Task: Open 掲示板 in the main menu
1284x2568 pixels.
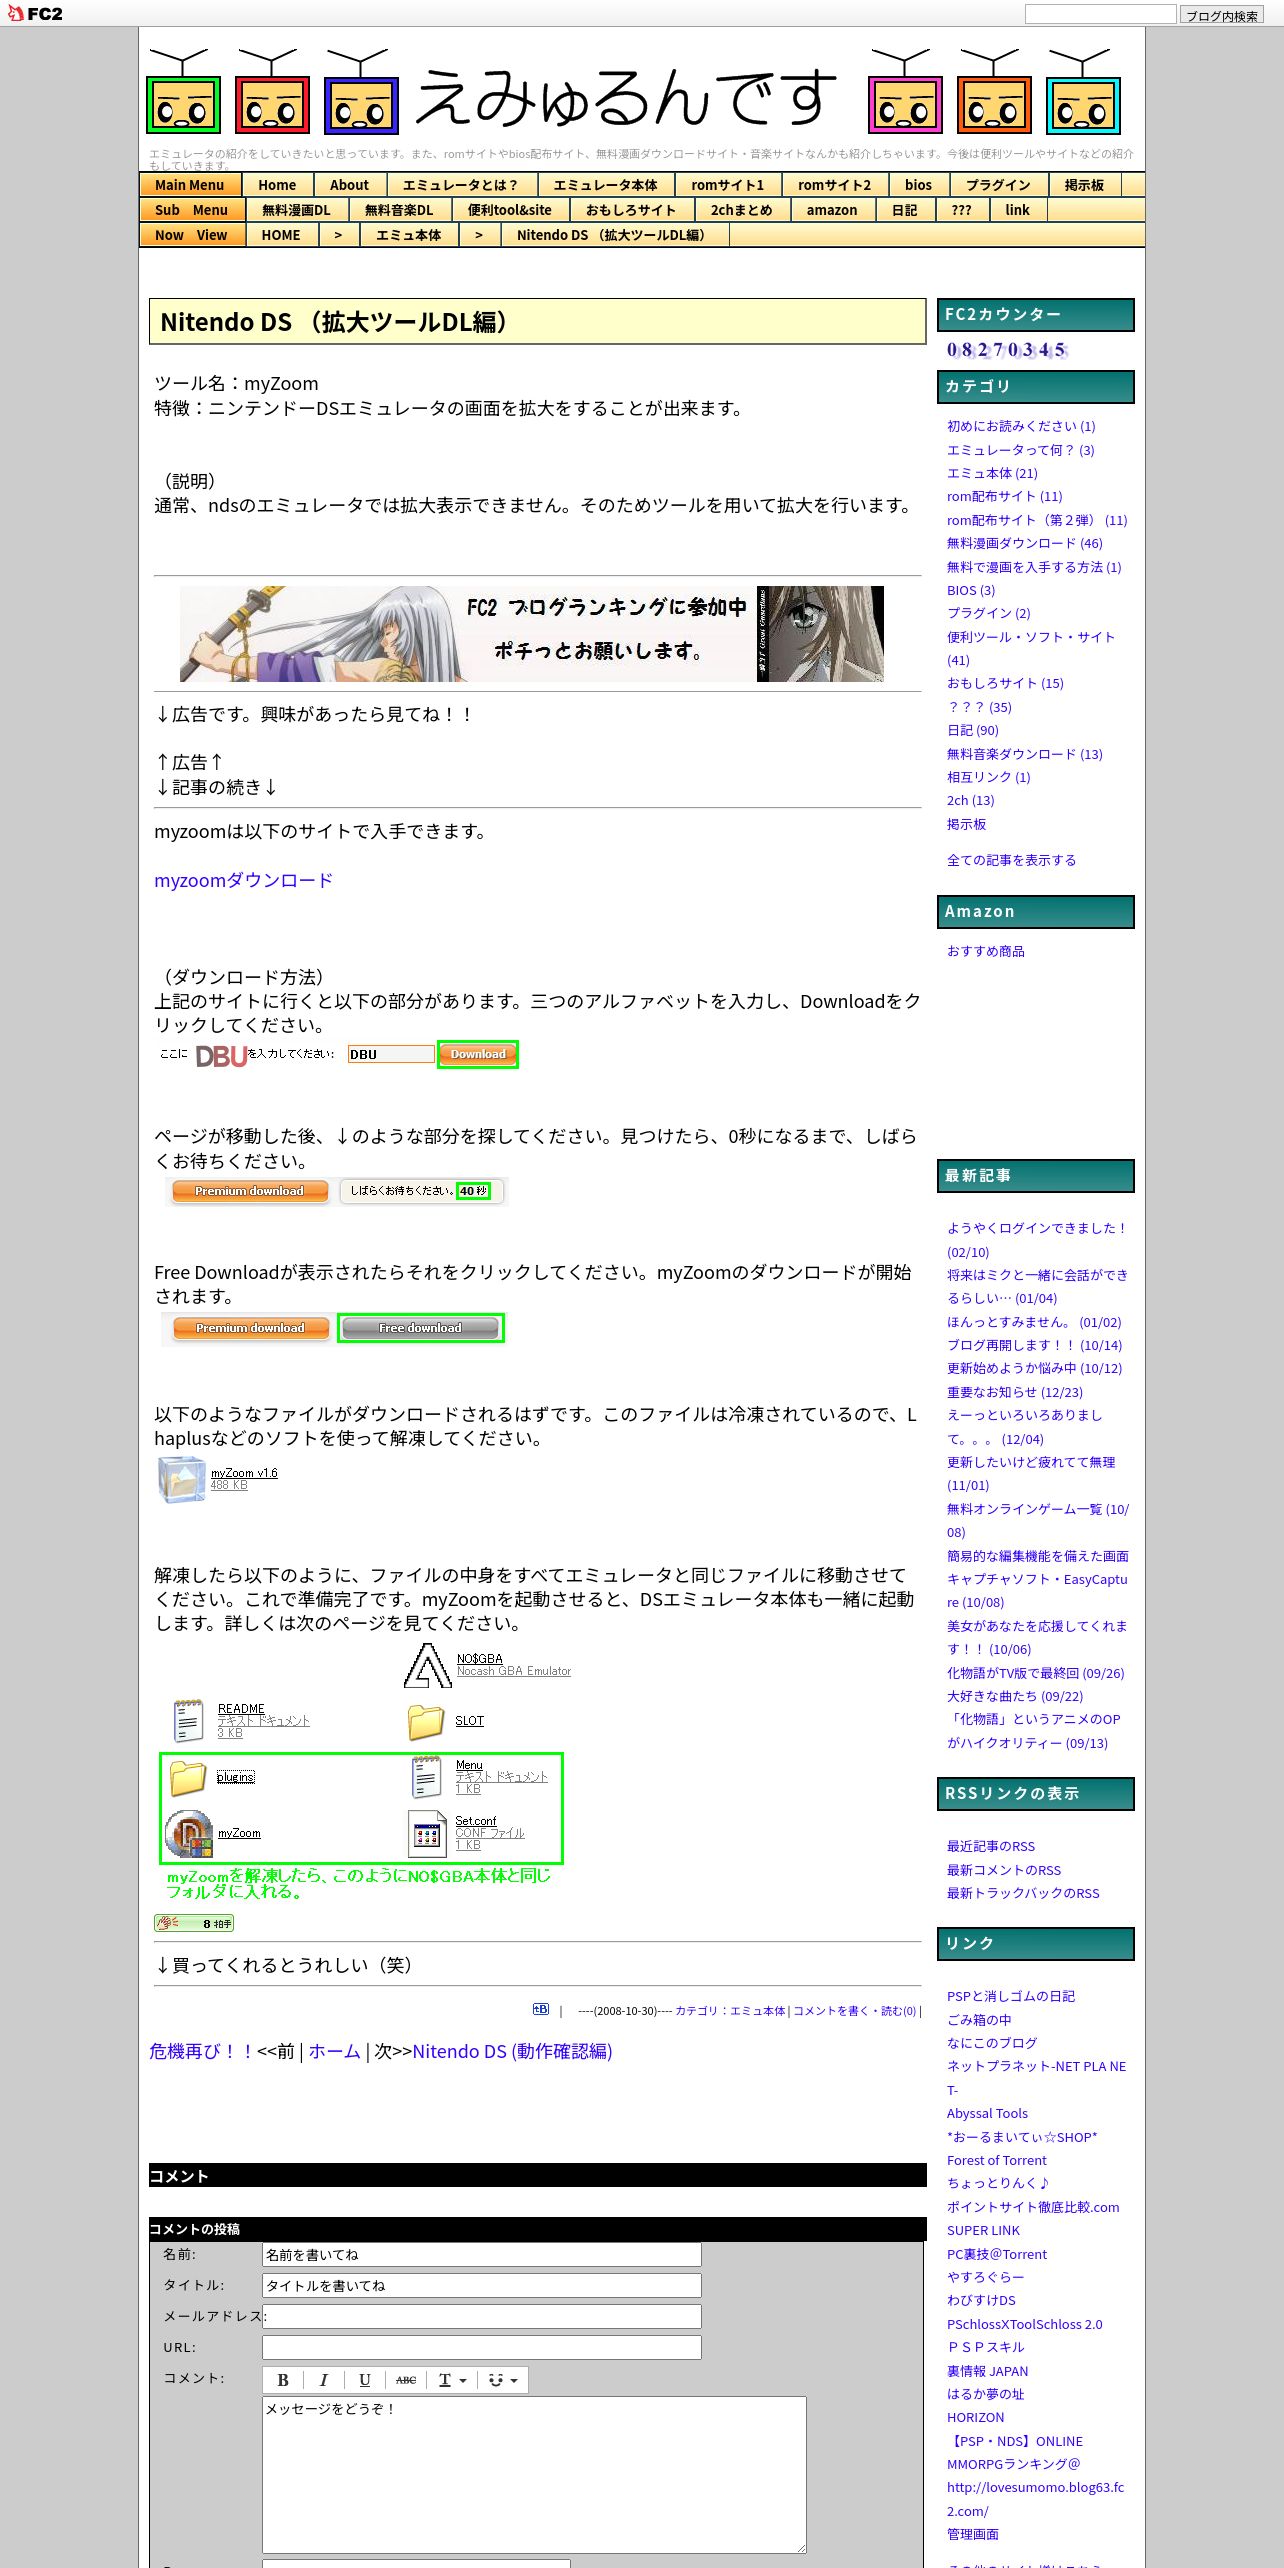Action: (x=1085, y=185)
